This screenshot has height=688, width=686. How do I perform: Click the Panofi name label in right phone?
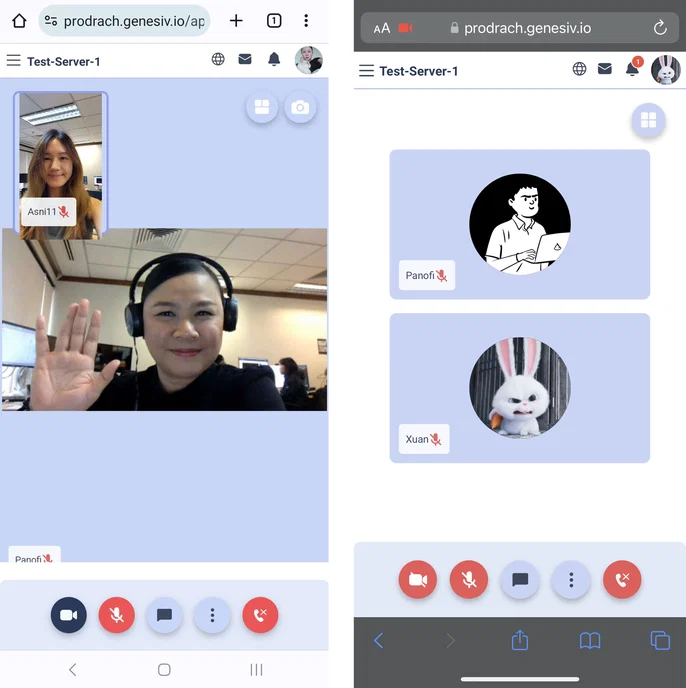point(427,276)
